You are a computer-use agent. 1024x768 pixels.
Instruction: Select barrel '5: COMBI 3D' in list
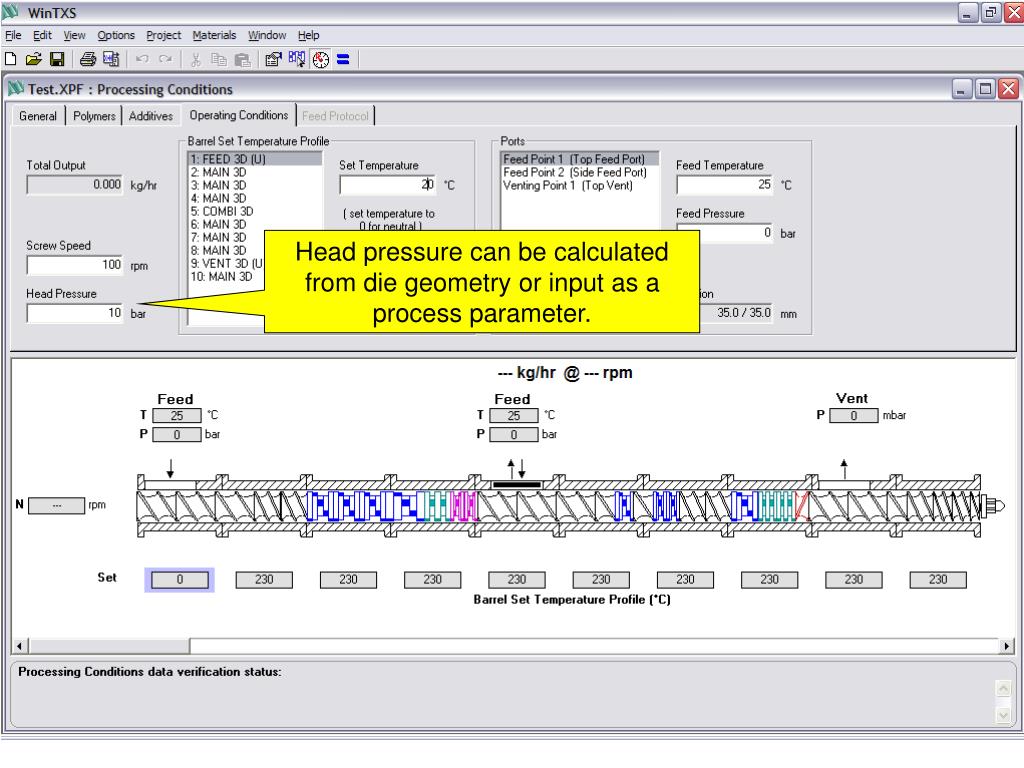255,211
